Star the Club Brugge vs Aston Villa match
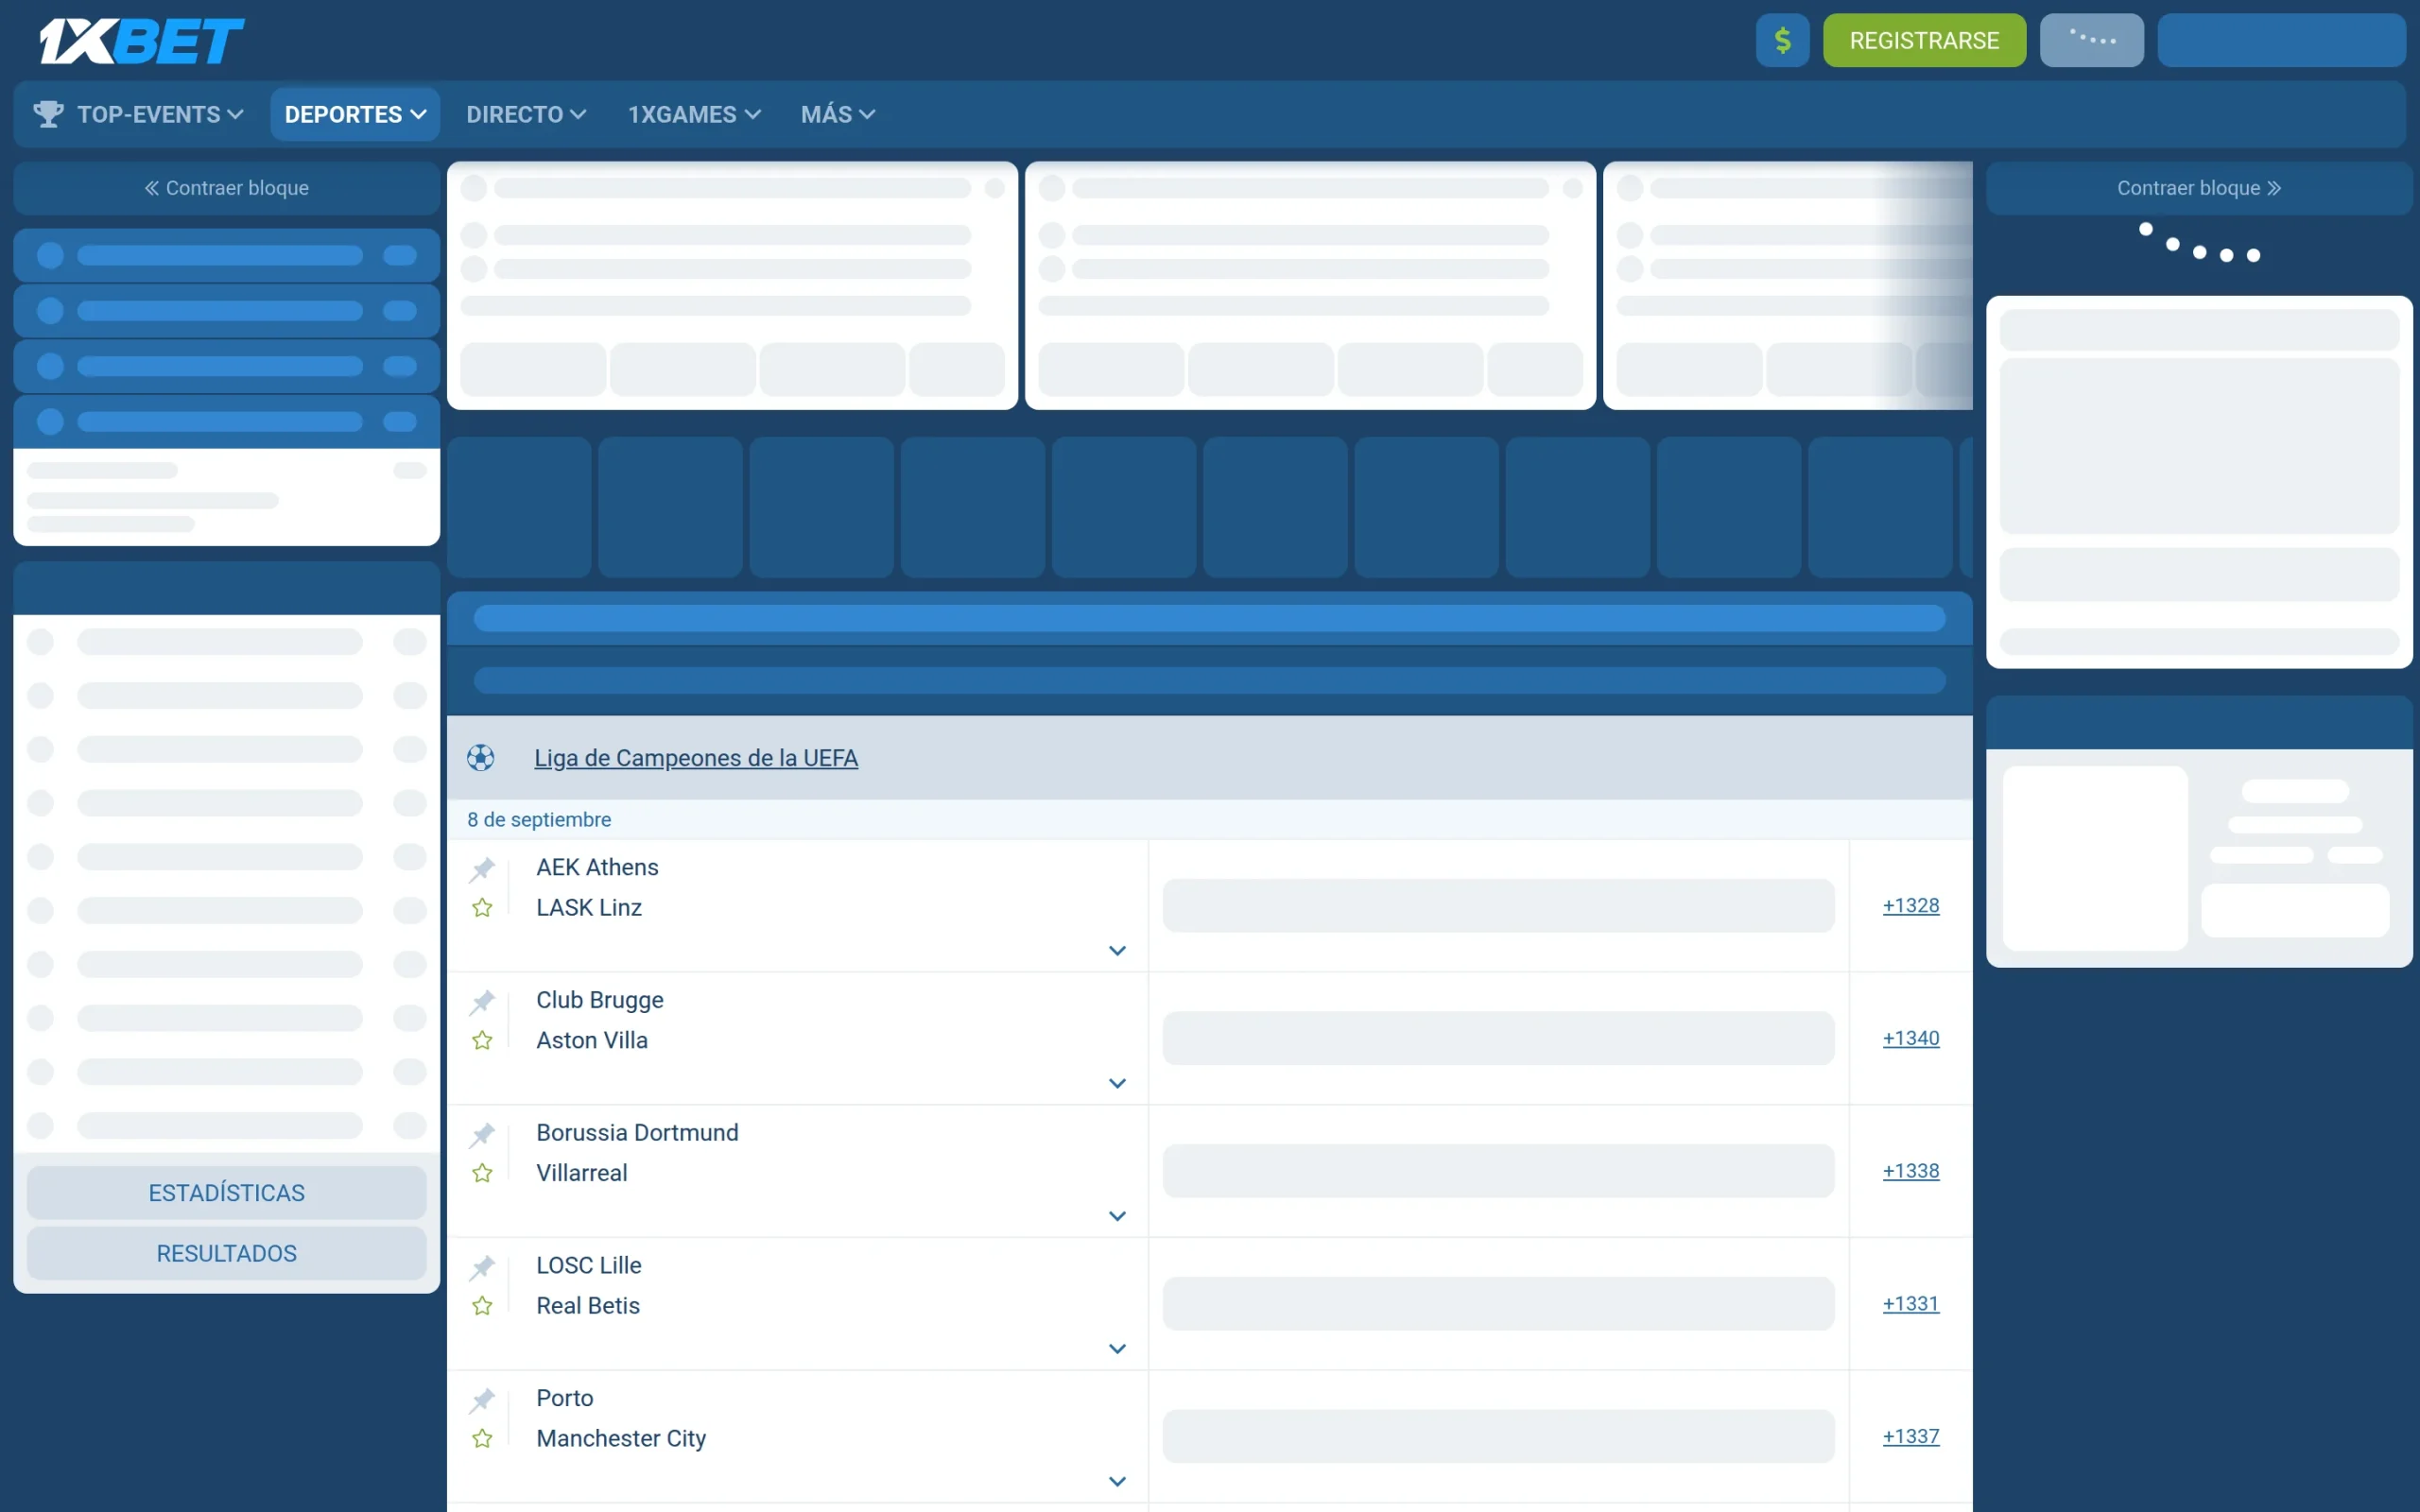This screenshot has height=1512, width=2420. pyautogui.click(x=482, y=1041)
